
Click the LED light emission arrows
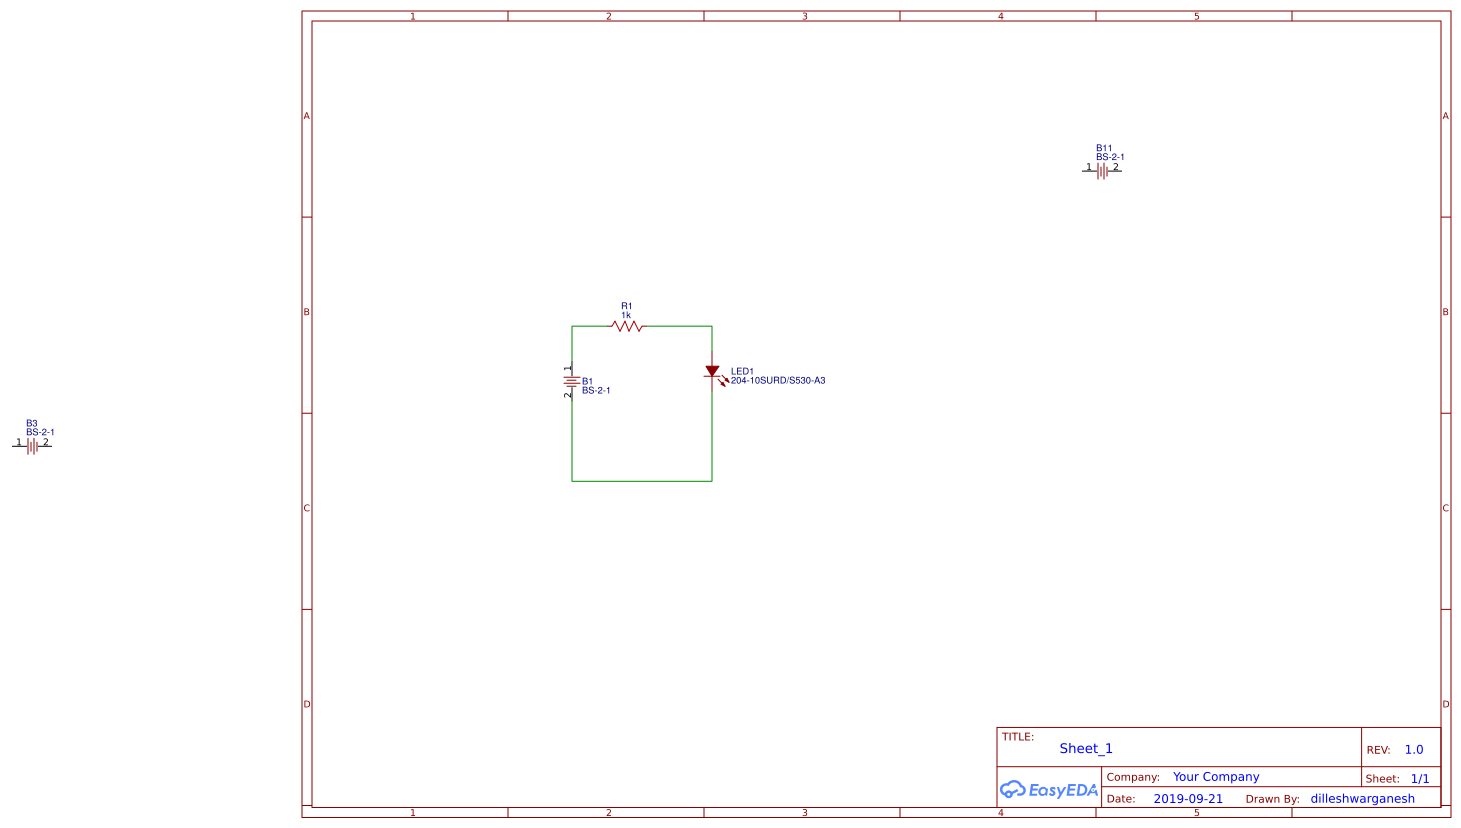click(723, 381)
